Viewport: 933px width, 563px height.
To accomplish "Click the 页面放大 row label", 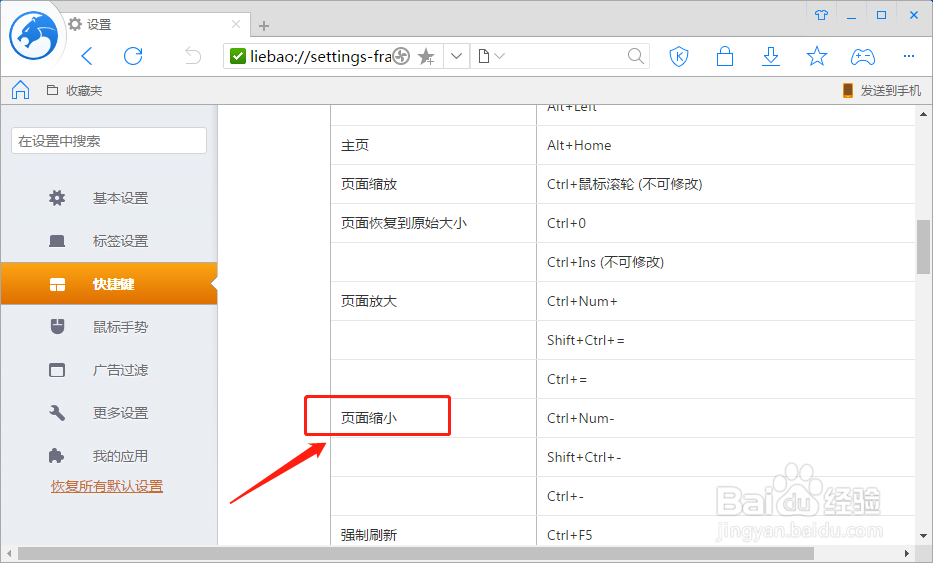I will 369,301.
